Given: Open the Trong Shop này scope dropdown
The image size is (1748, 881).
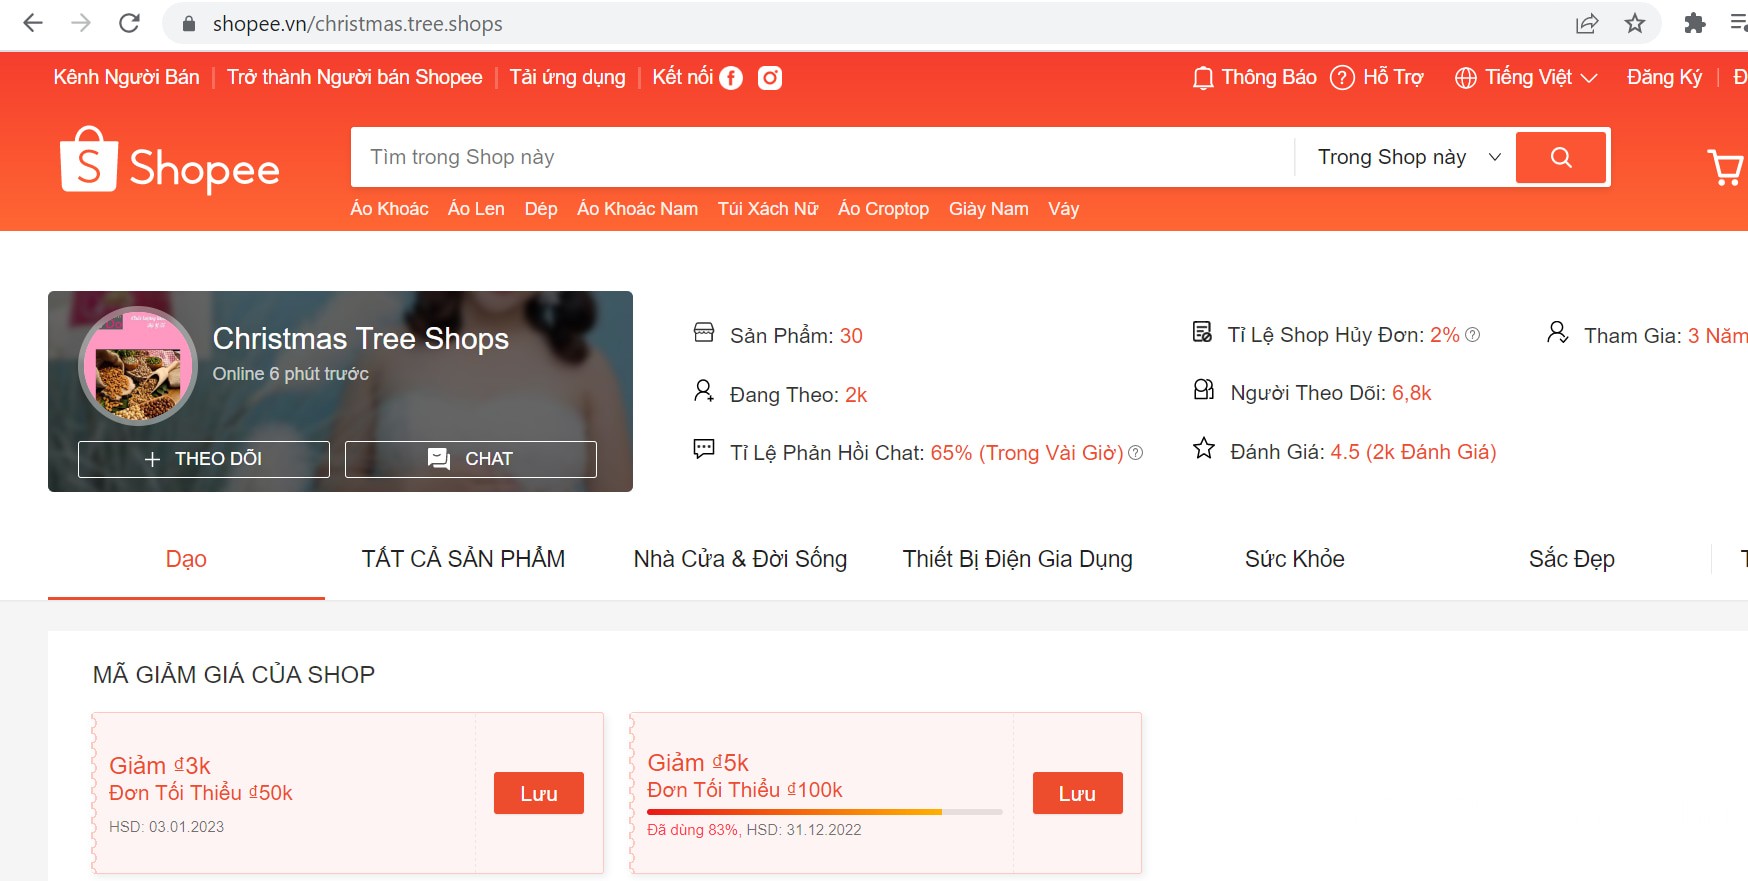Looking at the screenshot, I should [x=1408, y=157].
